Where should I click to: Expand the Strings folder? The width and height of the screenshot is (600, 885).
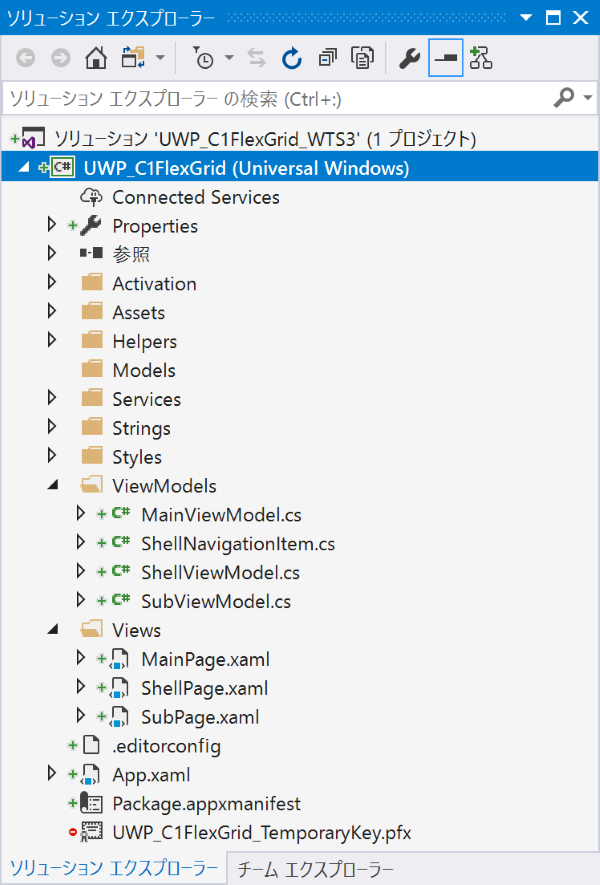point(51,426)
